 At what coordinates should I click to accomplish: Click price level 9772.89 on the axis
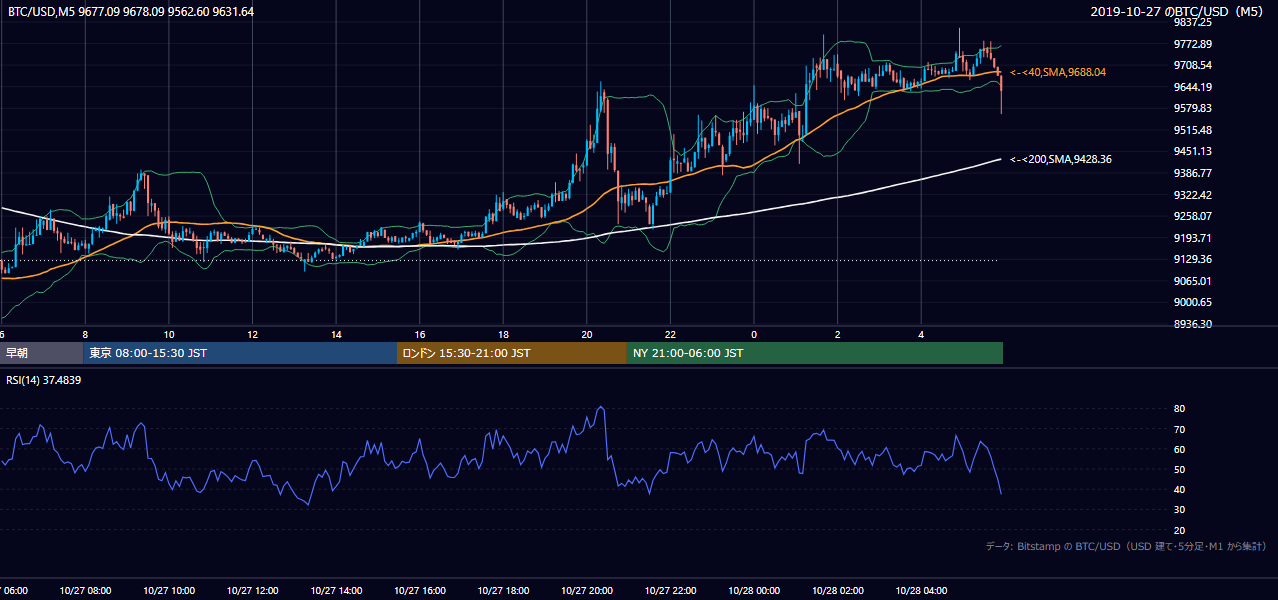tap(1193, 44)
